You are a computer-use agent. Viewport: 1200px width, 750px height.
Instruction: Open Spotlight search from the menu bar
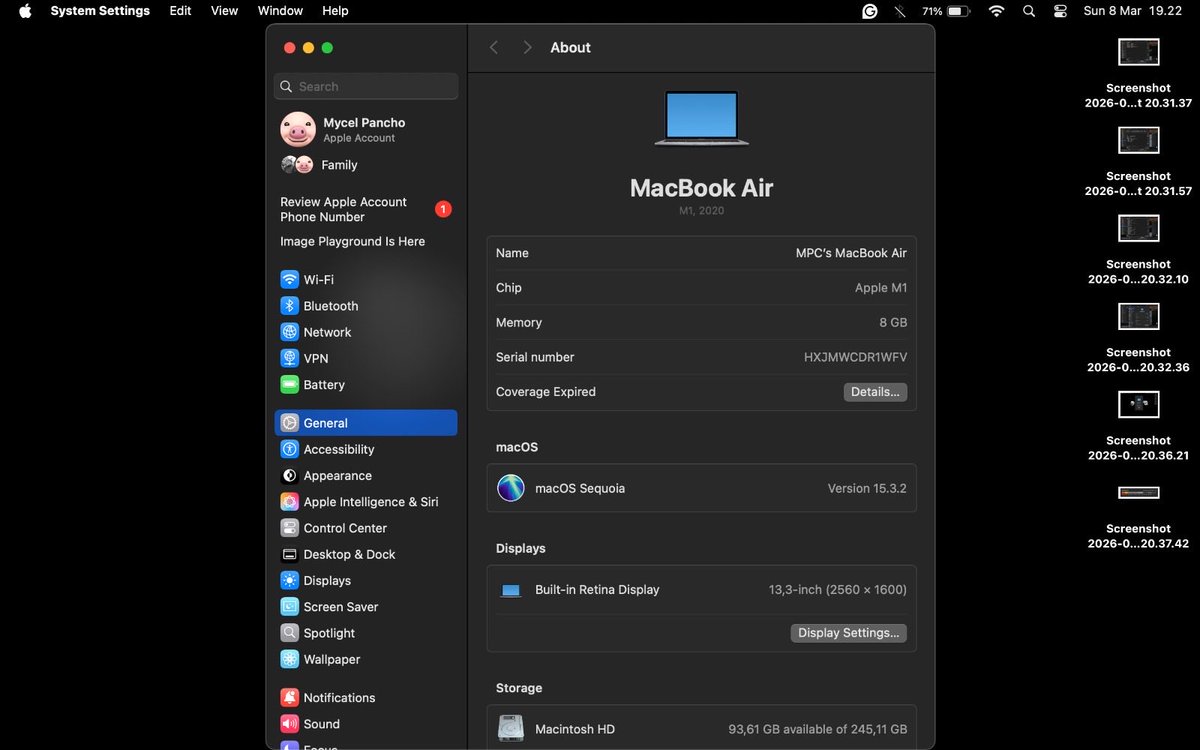click(x=1029, y=11)
